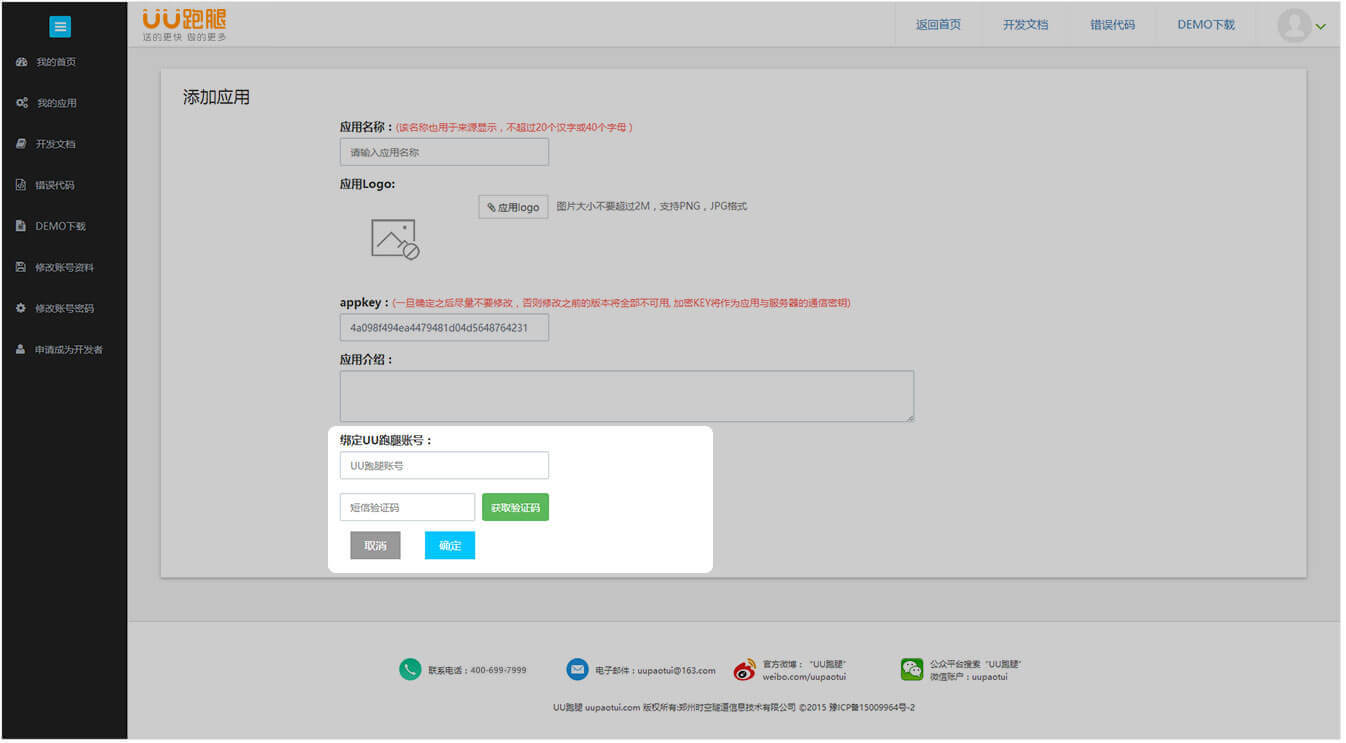Click the gear icon beside 修改账号密码

[21, 308]
